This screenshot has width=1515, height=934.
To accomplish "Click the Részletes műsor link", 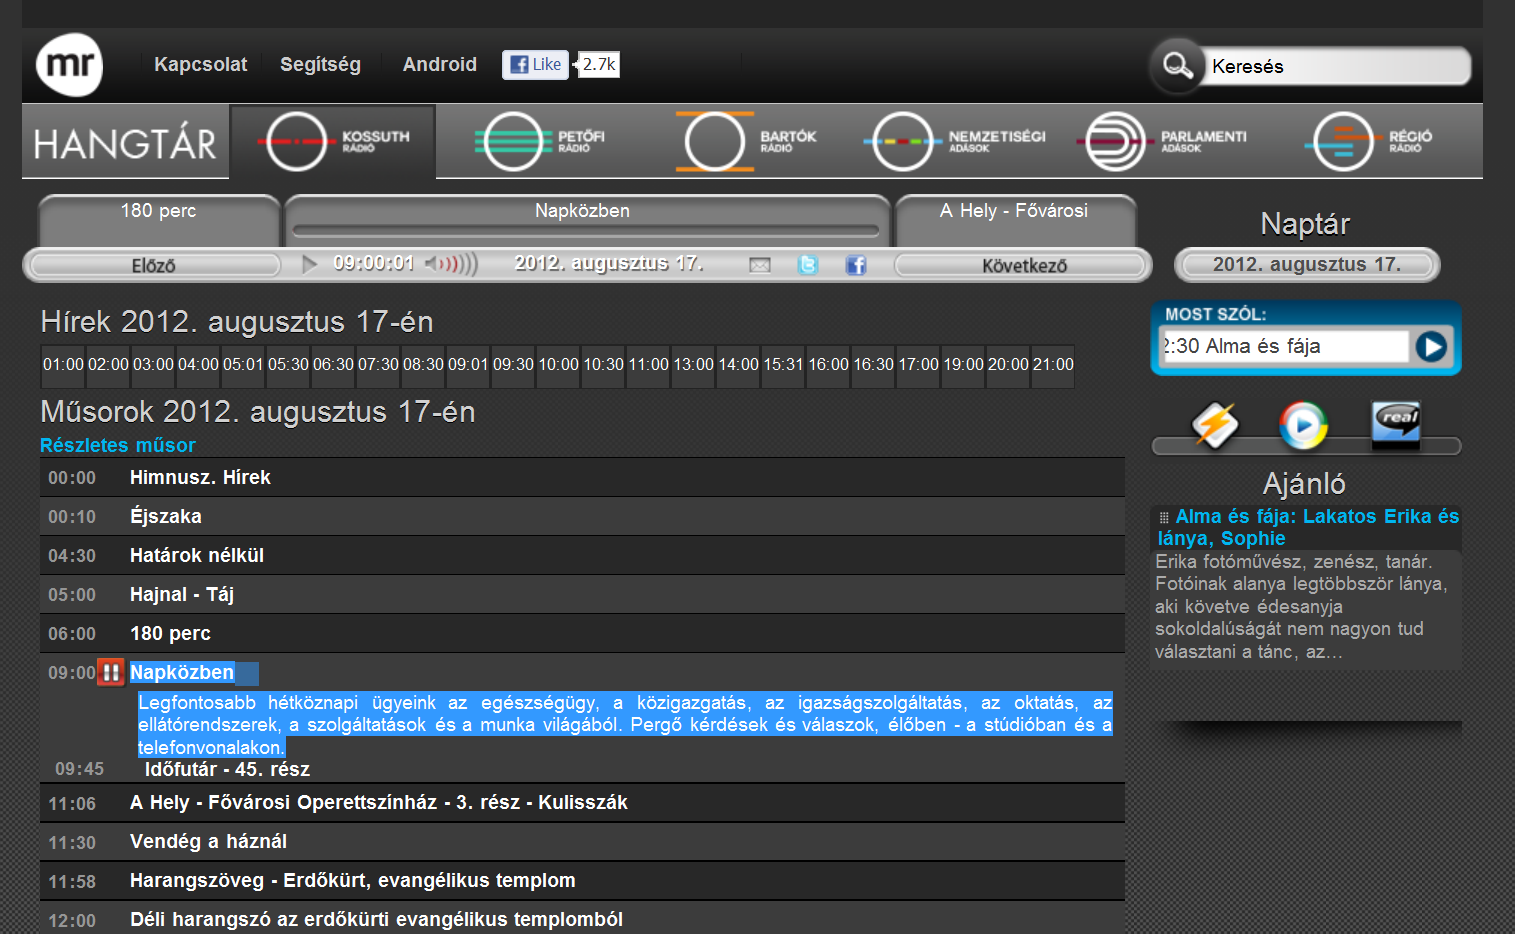I will pos(118,446).
